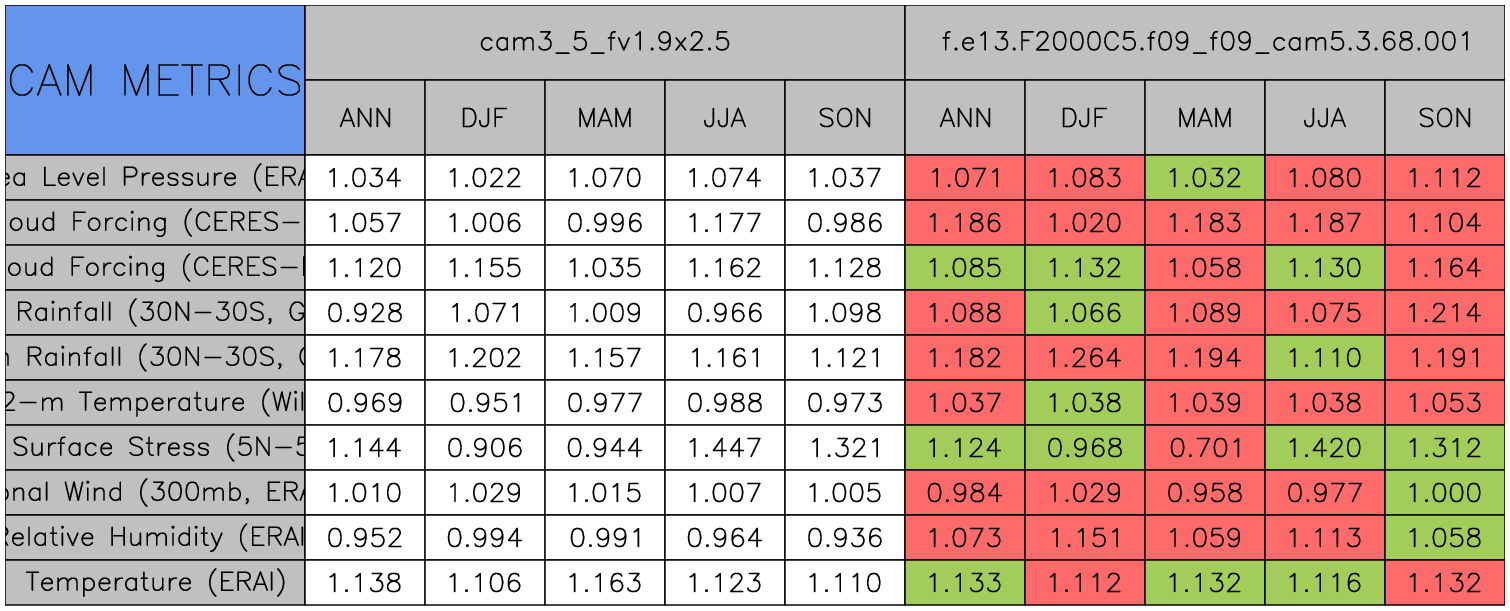Select the Relative Humidity row label

click(155, 537)
